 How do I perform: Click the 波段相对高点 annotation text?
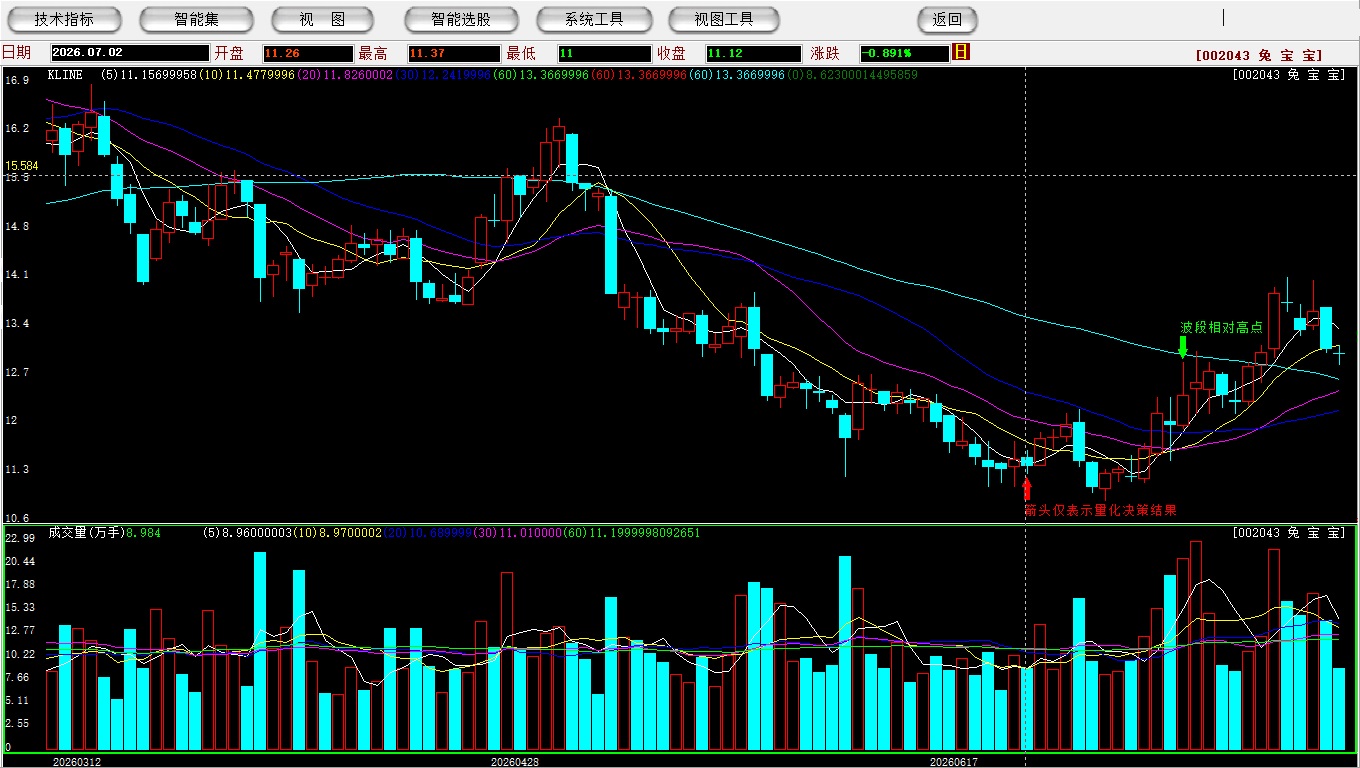(1222, 327)
